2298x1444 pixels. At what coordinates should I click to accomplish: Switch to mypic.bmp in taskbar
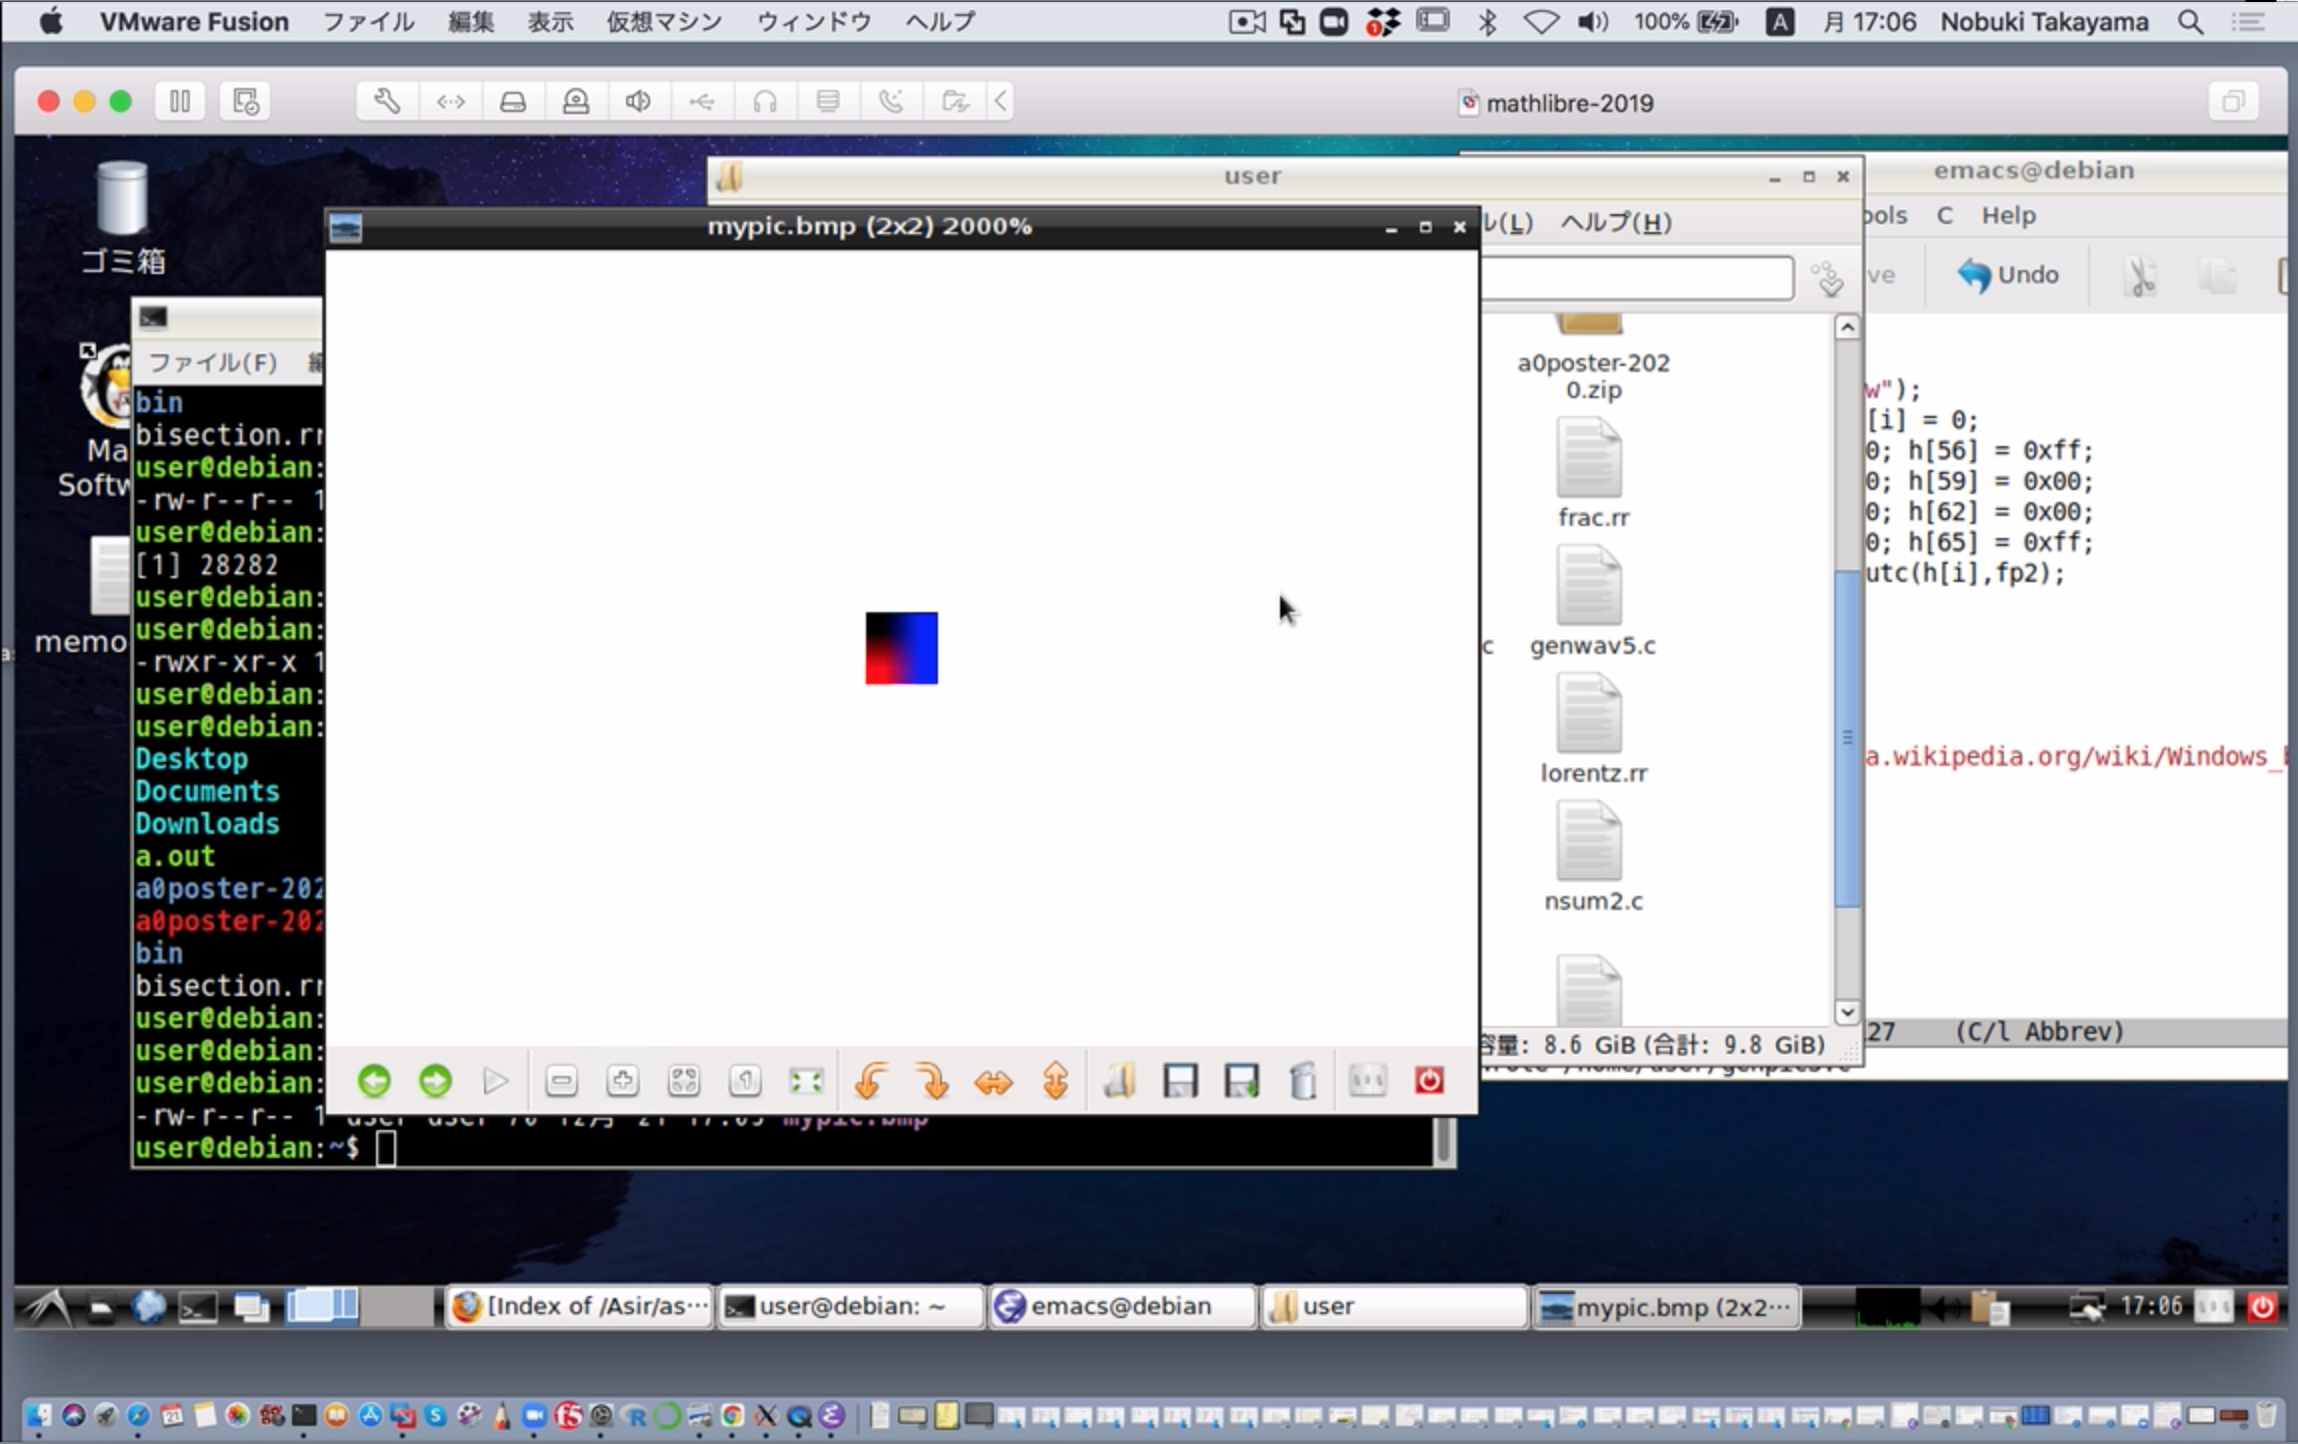click(1666, 1306)
